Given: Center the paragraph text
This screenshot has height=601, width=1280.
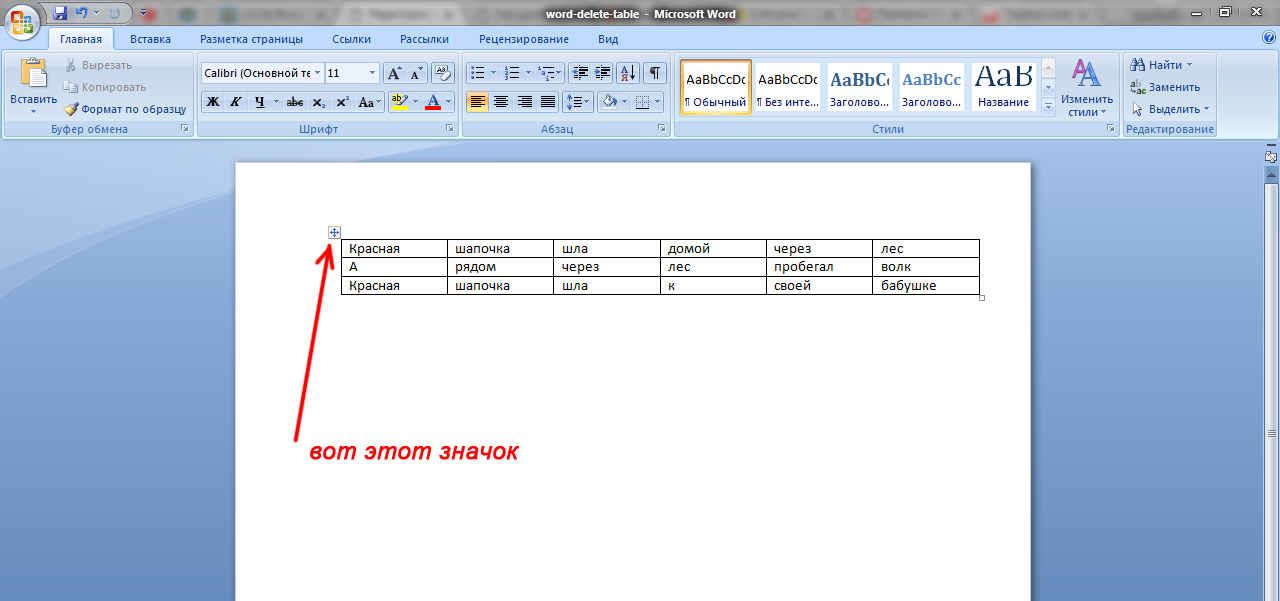Looking at the screenshot, I should tap(501, 102).
